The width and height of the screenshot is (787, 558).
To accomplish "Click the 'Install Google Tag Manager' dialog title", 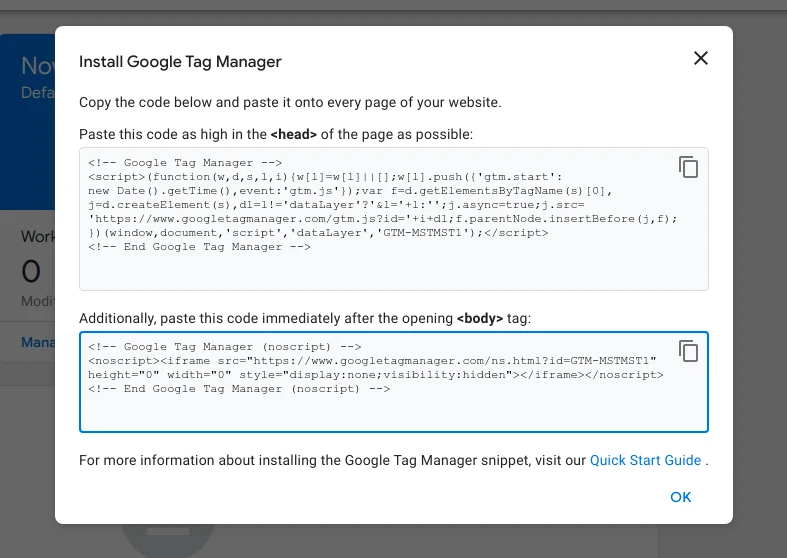I will [x=180, y=62].
